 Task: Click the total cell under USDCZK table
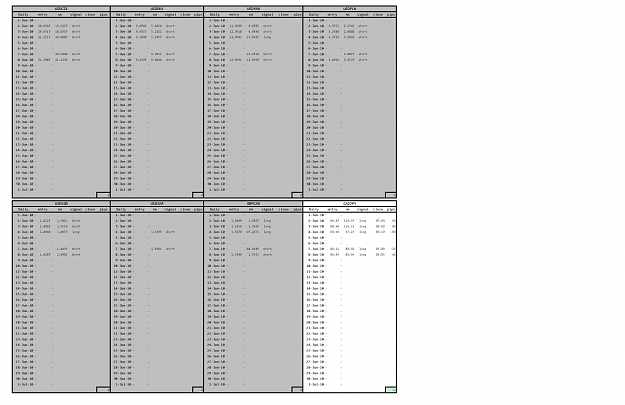[x=103, y=195]
